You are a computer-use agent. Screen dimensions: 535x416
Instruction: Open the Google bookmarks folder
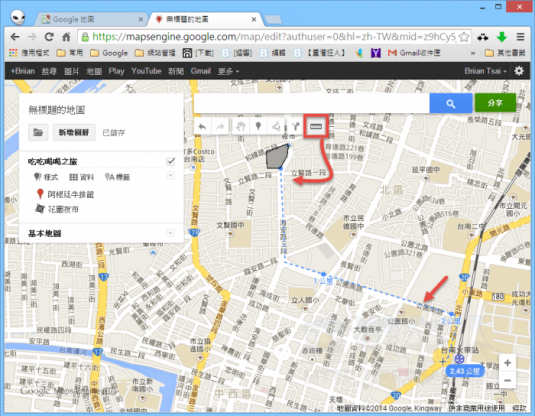coord(109,53)
